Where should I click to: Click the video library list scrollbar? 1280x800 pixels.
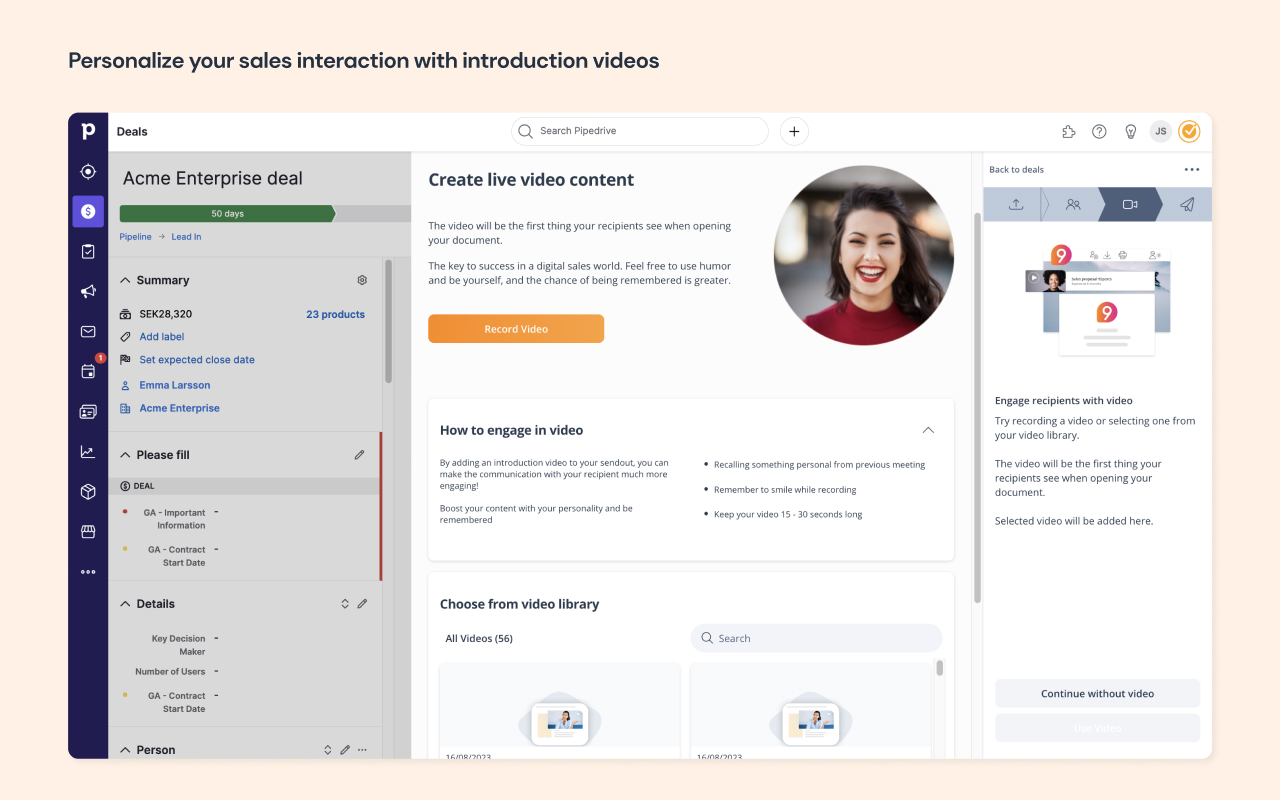939,668
